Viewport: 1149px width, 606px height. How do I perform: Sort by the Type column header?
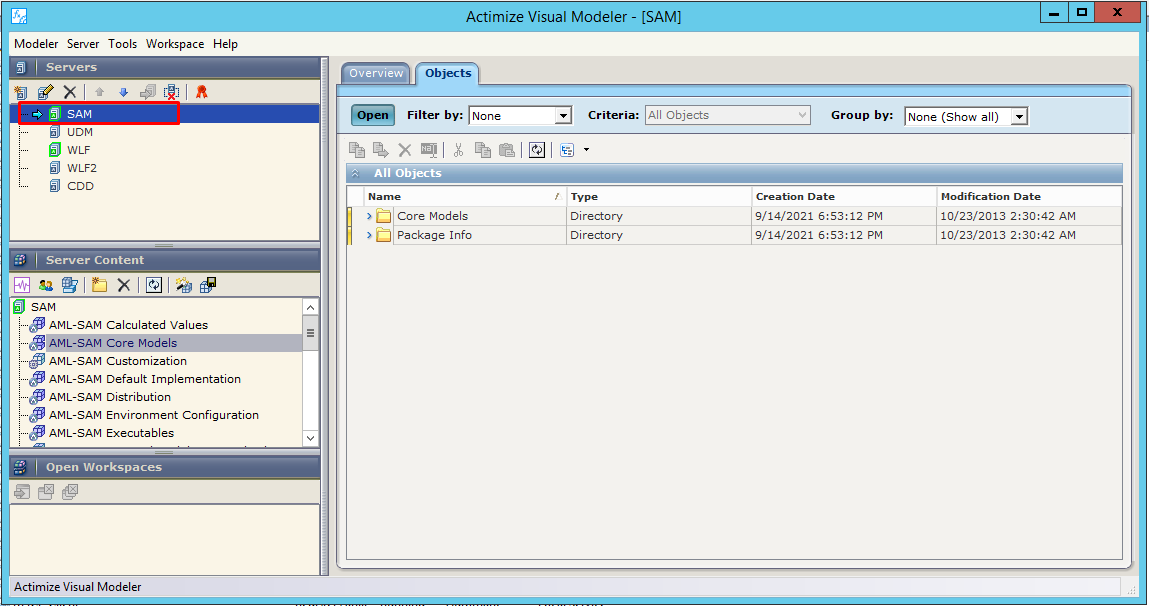(x=660, y=196)
